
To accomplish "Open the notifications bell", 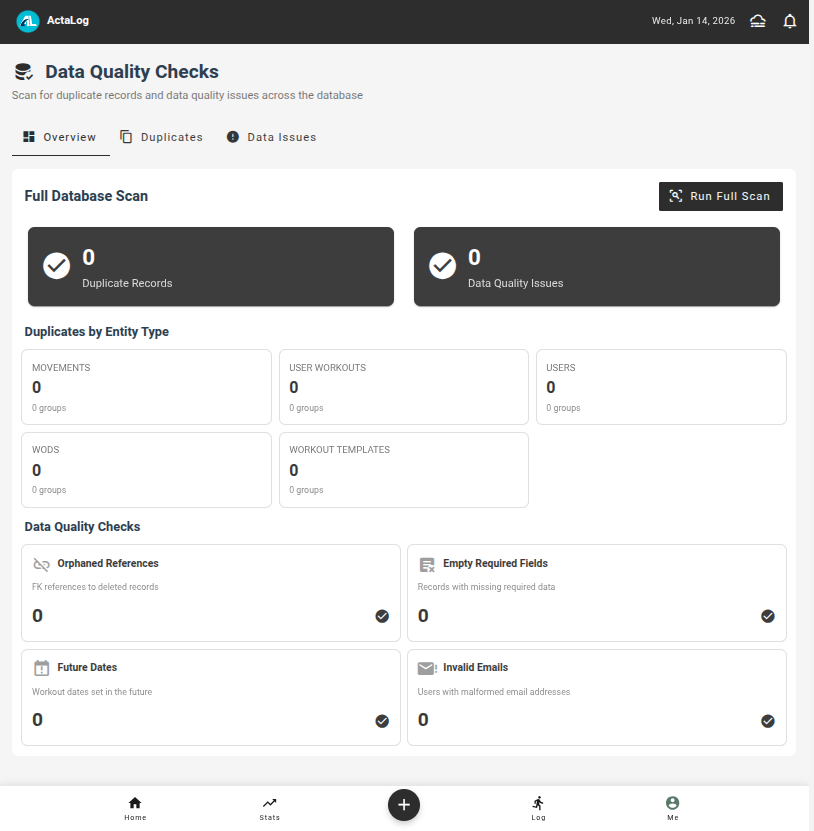I will tap(790, 21).
